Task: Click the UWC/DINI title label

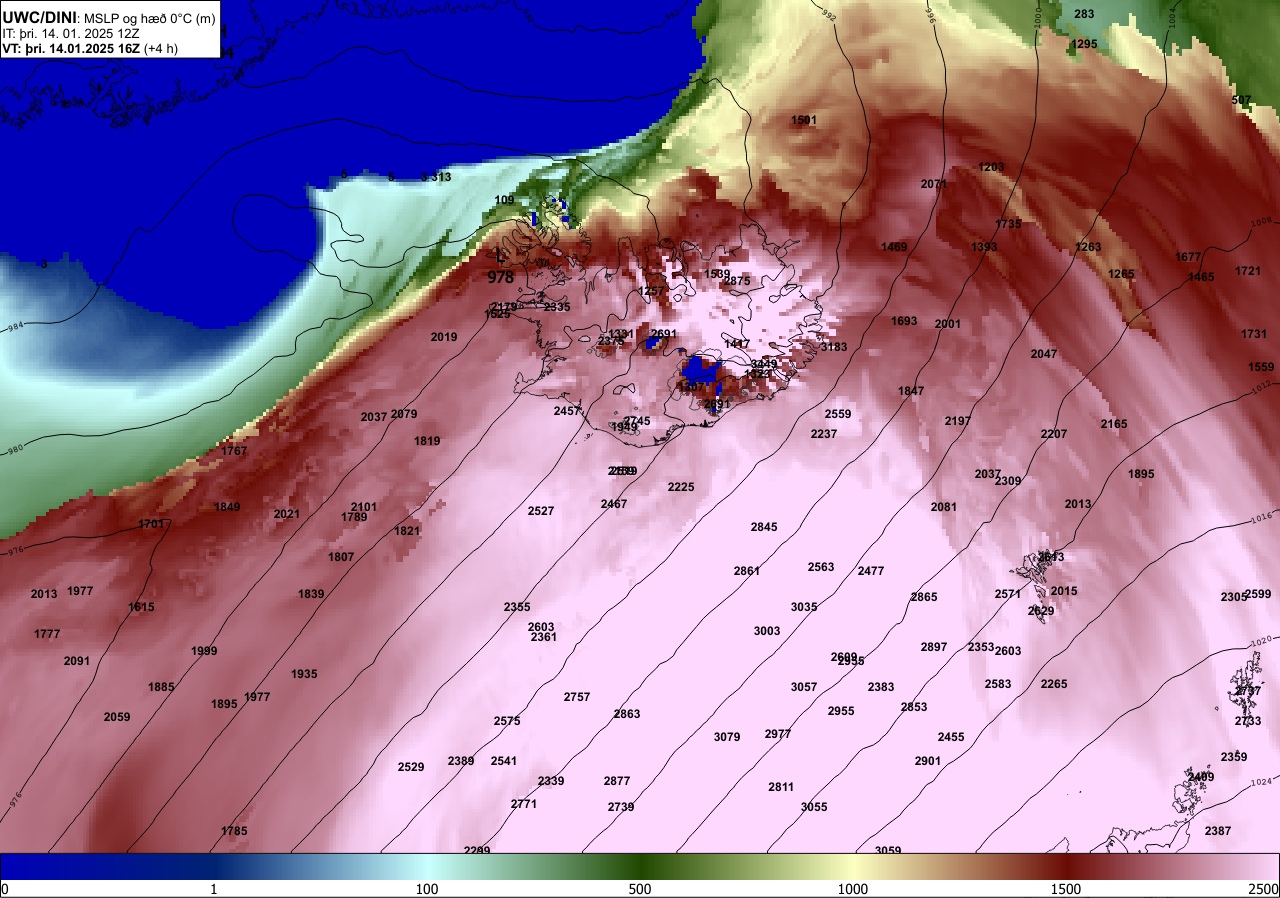Action: pos(39,18)
